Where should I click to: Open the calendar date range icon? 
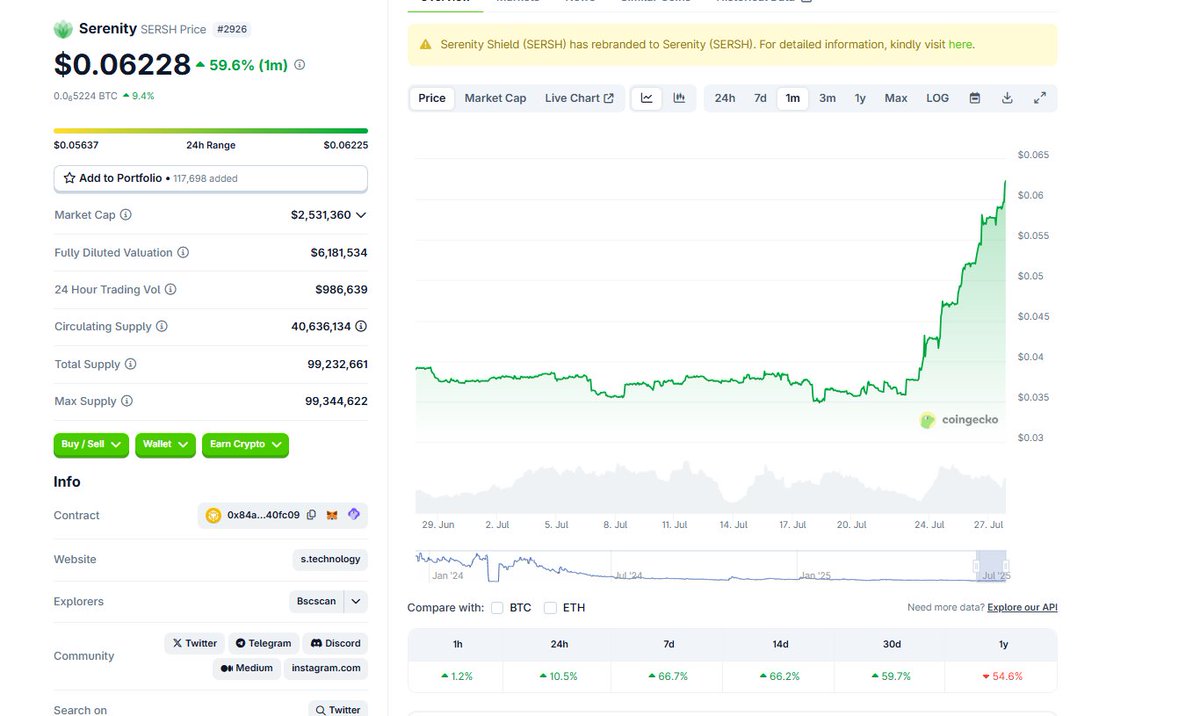click(x=975, y=98)
